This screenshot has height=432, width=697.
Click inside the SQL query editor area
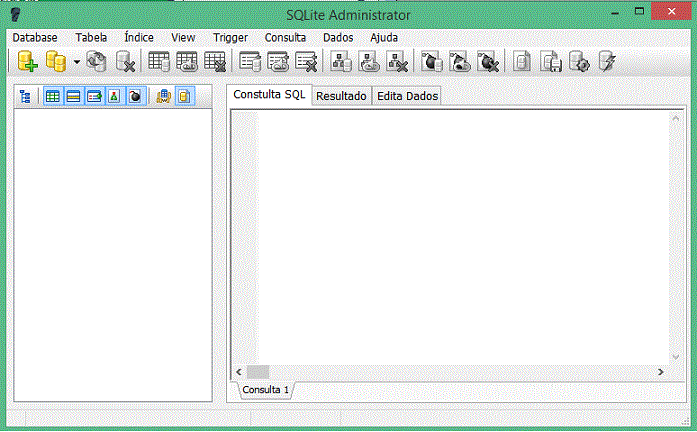[x=464, y=238]
